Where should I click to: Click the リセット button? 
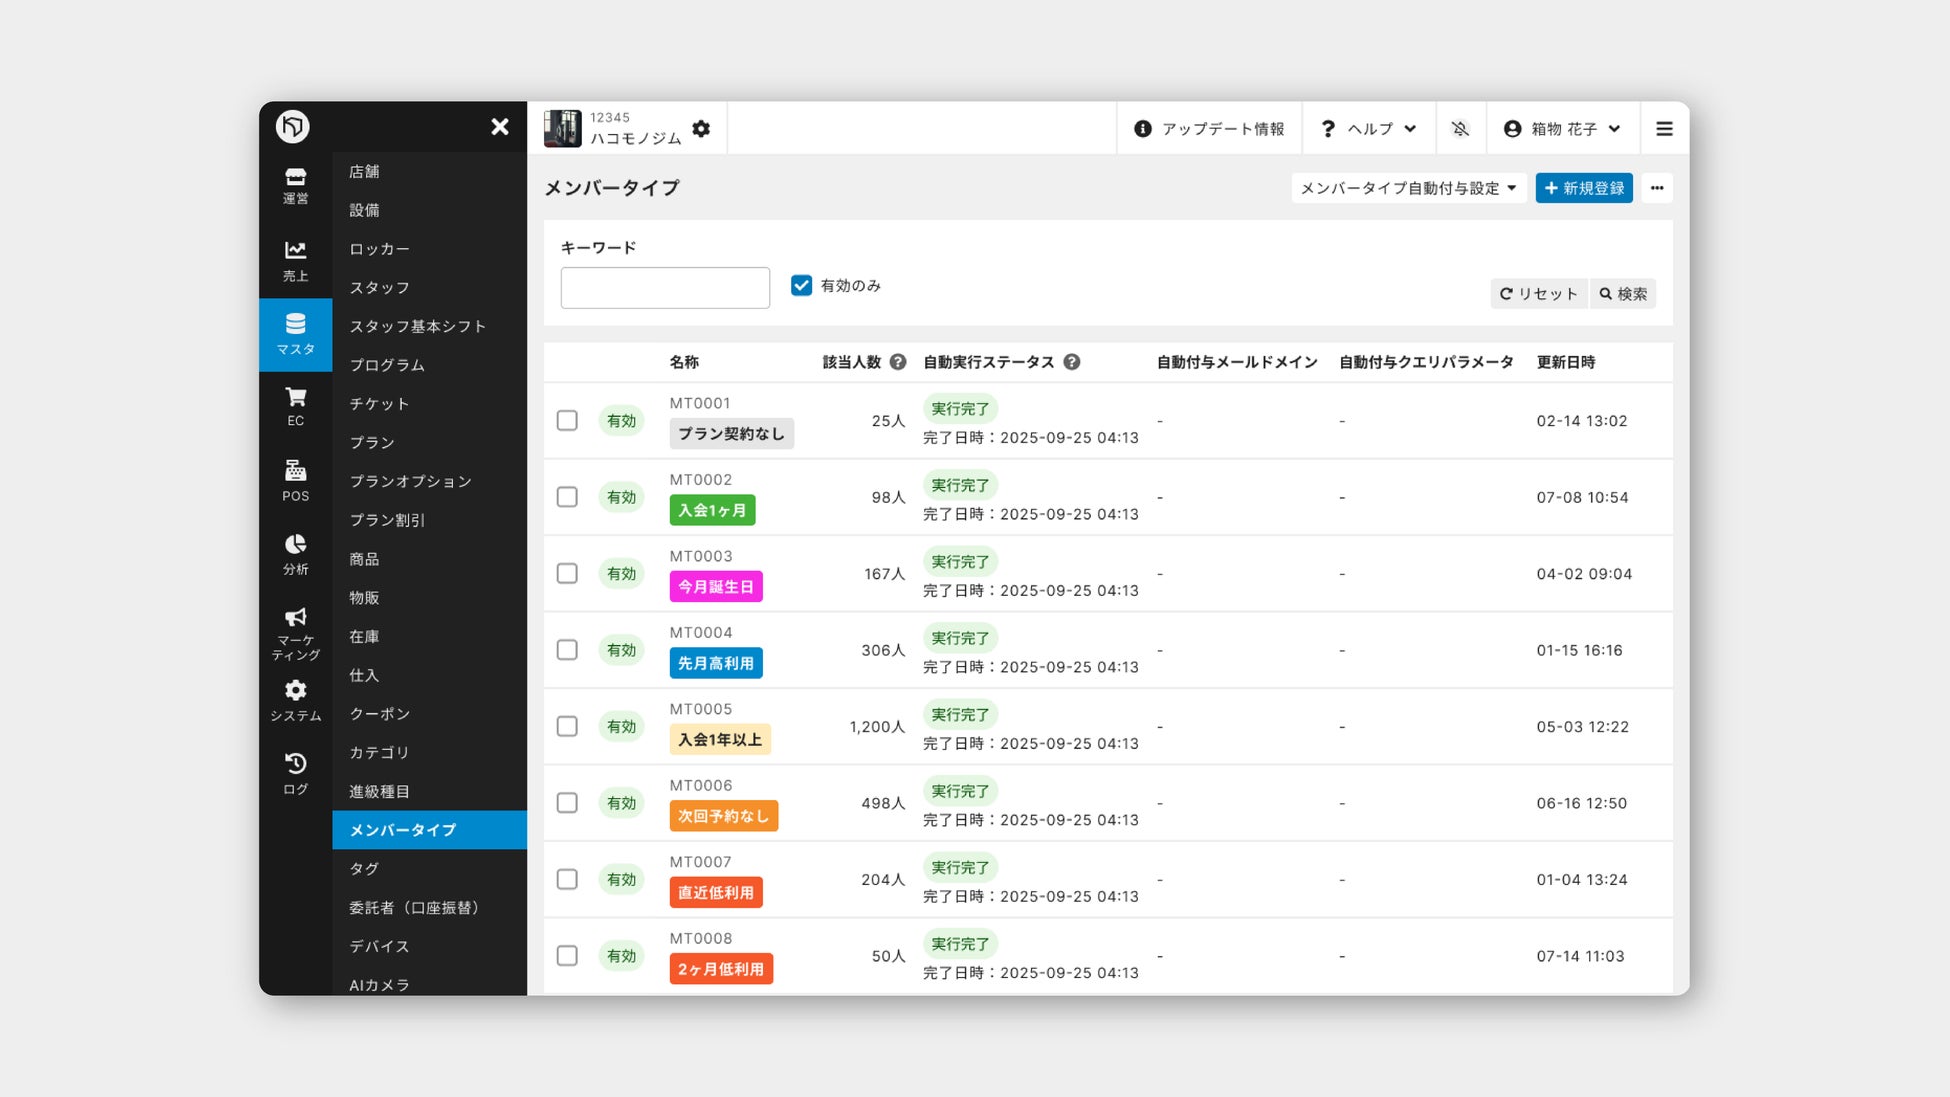(x=1538, y=294)
